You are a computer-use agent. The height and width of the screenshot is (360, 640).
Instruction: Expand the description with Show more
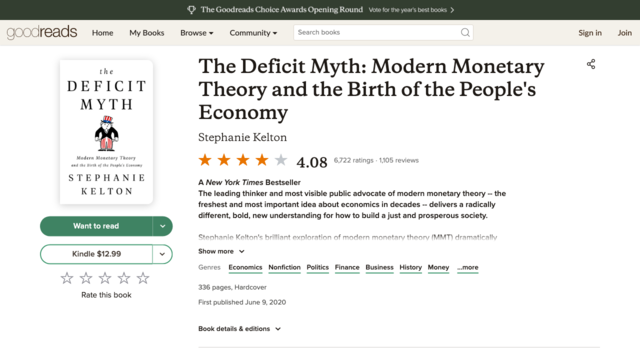point(221,251)
